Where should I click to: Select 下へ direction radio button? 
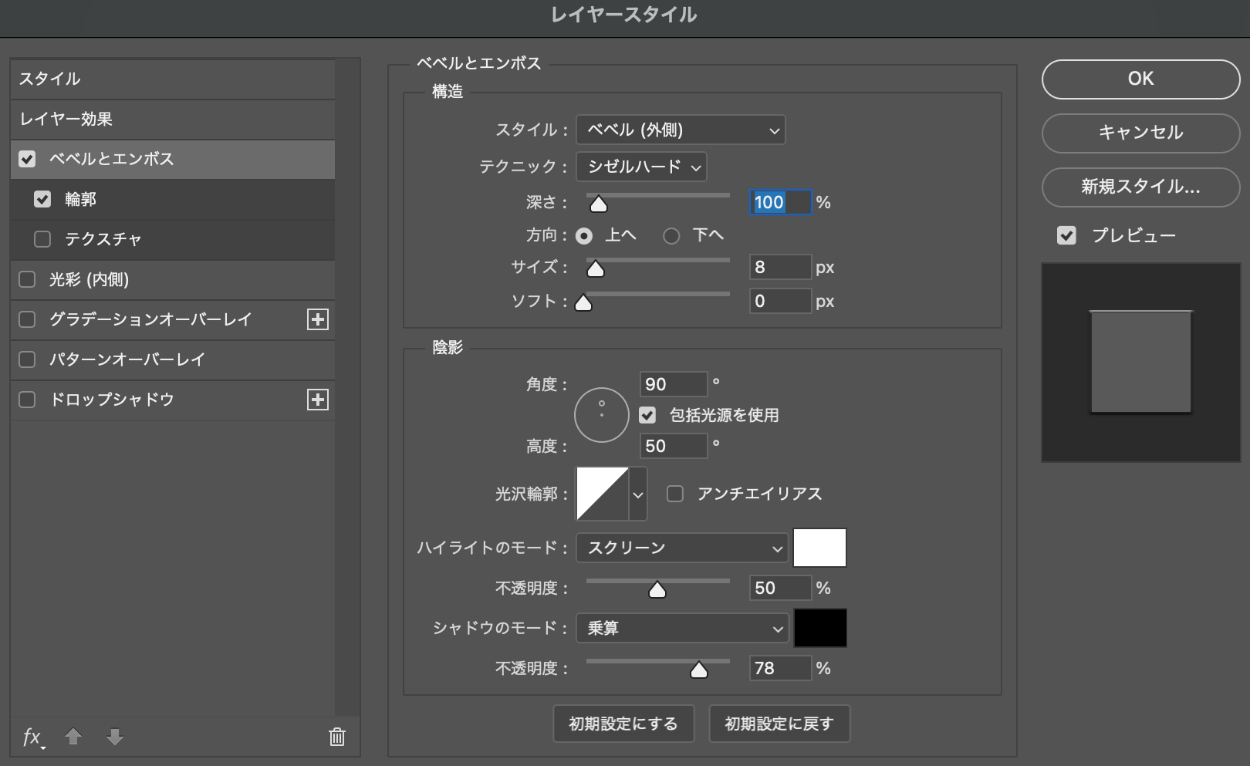coord(671,236)
